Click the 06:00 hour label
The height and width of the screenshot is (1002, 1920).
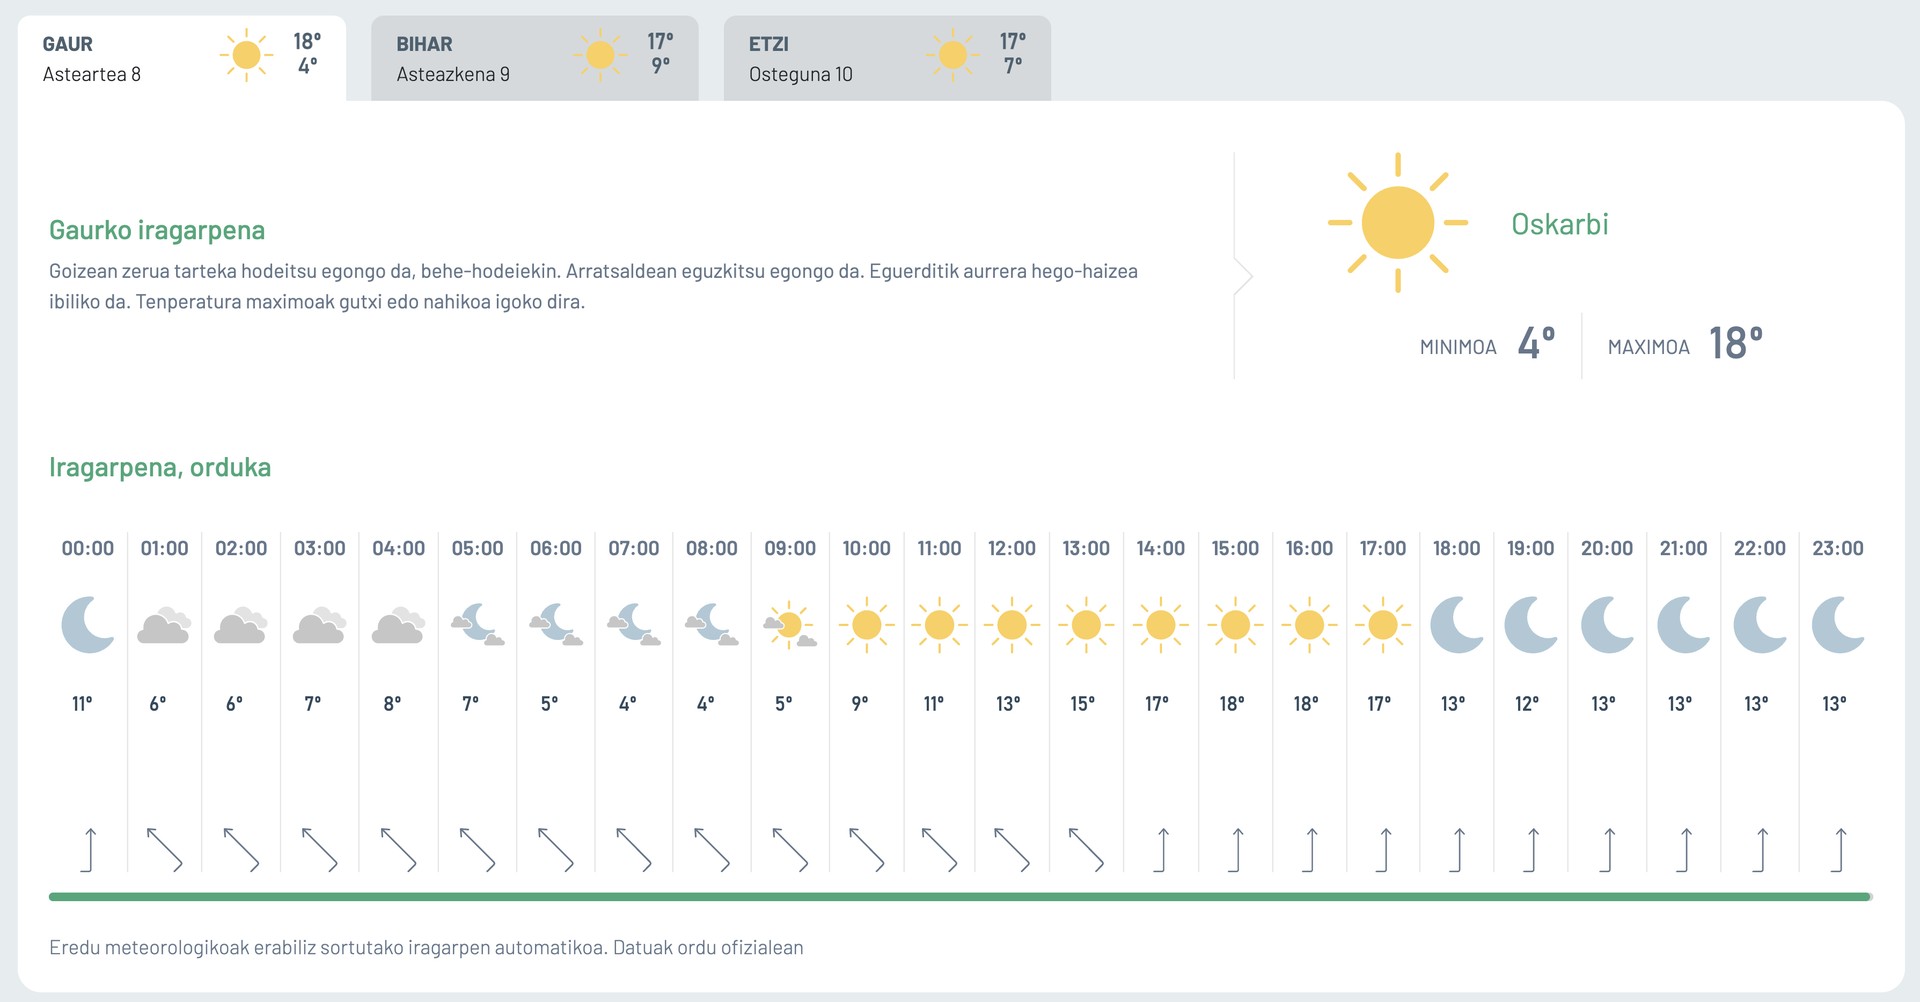click(556, 548)
